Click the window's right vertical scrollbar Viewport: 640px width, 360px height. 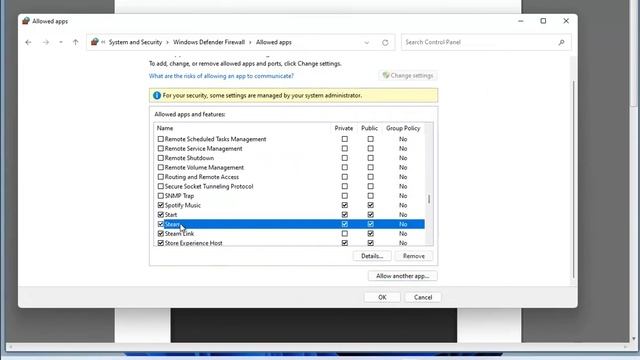(573, 180)
